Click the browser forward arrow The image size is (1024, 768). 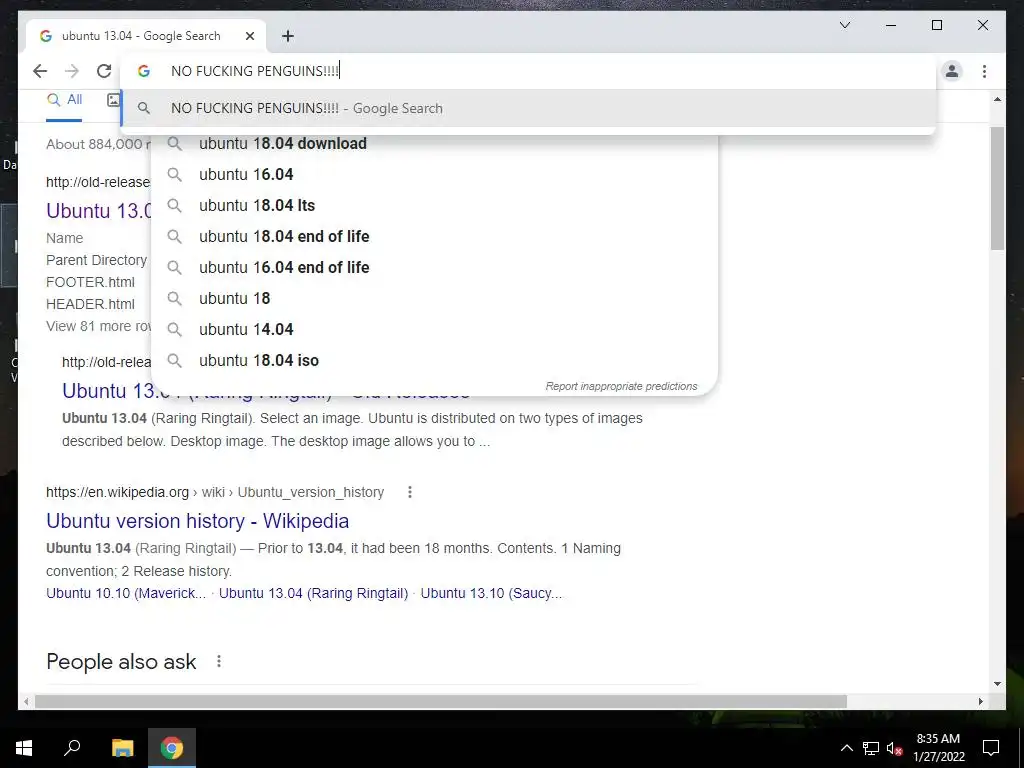(x=72, y=71)
